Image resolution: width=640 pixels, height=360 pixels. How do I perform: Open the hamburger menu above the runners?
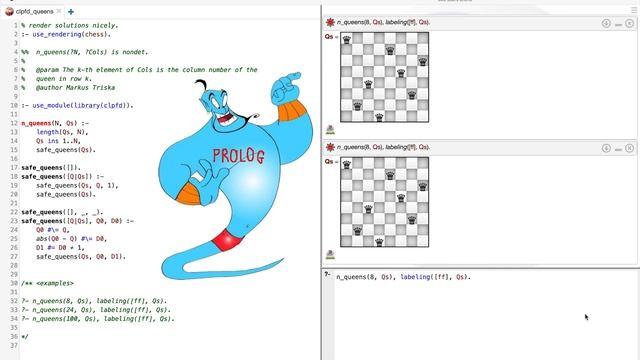[634, 10]
